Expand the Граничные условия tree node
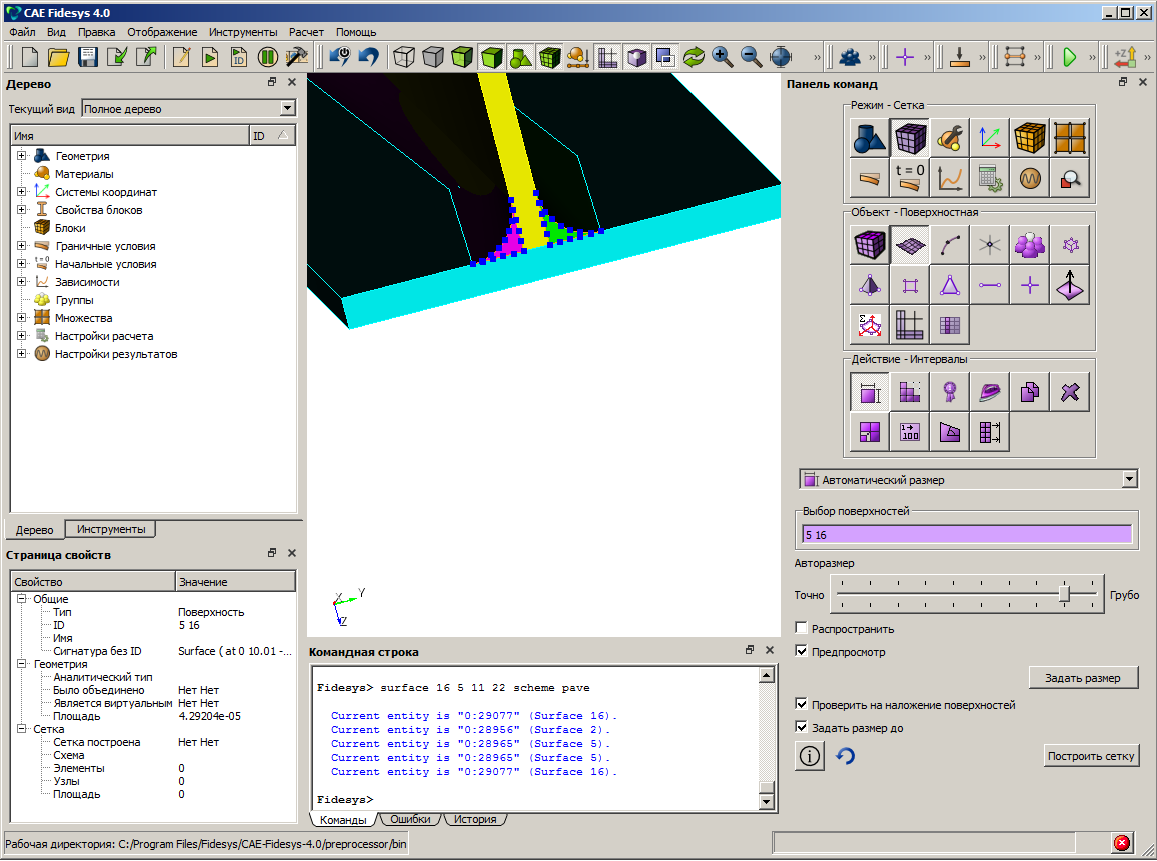1157x861 pixels. pos(21,246)
